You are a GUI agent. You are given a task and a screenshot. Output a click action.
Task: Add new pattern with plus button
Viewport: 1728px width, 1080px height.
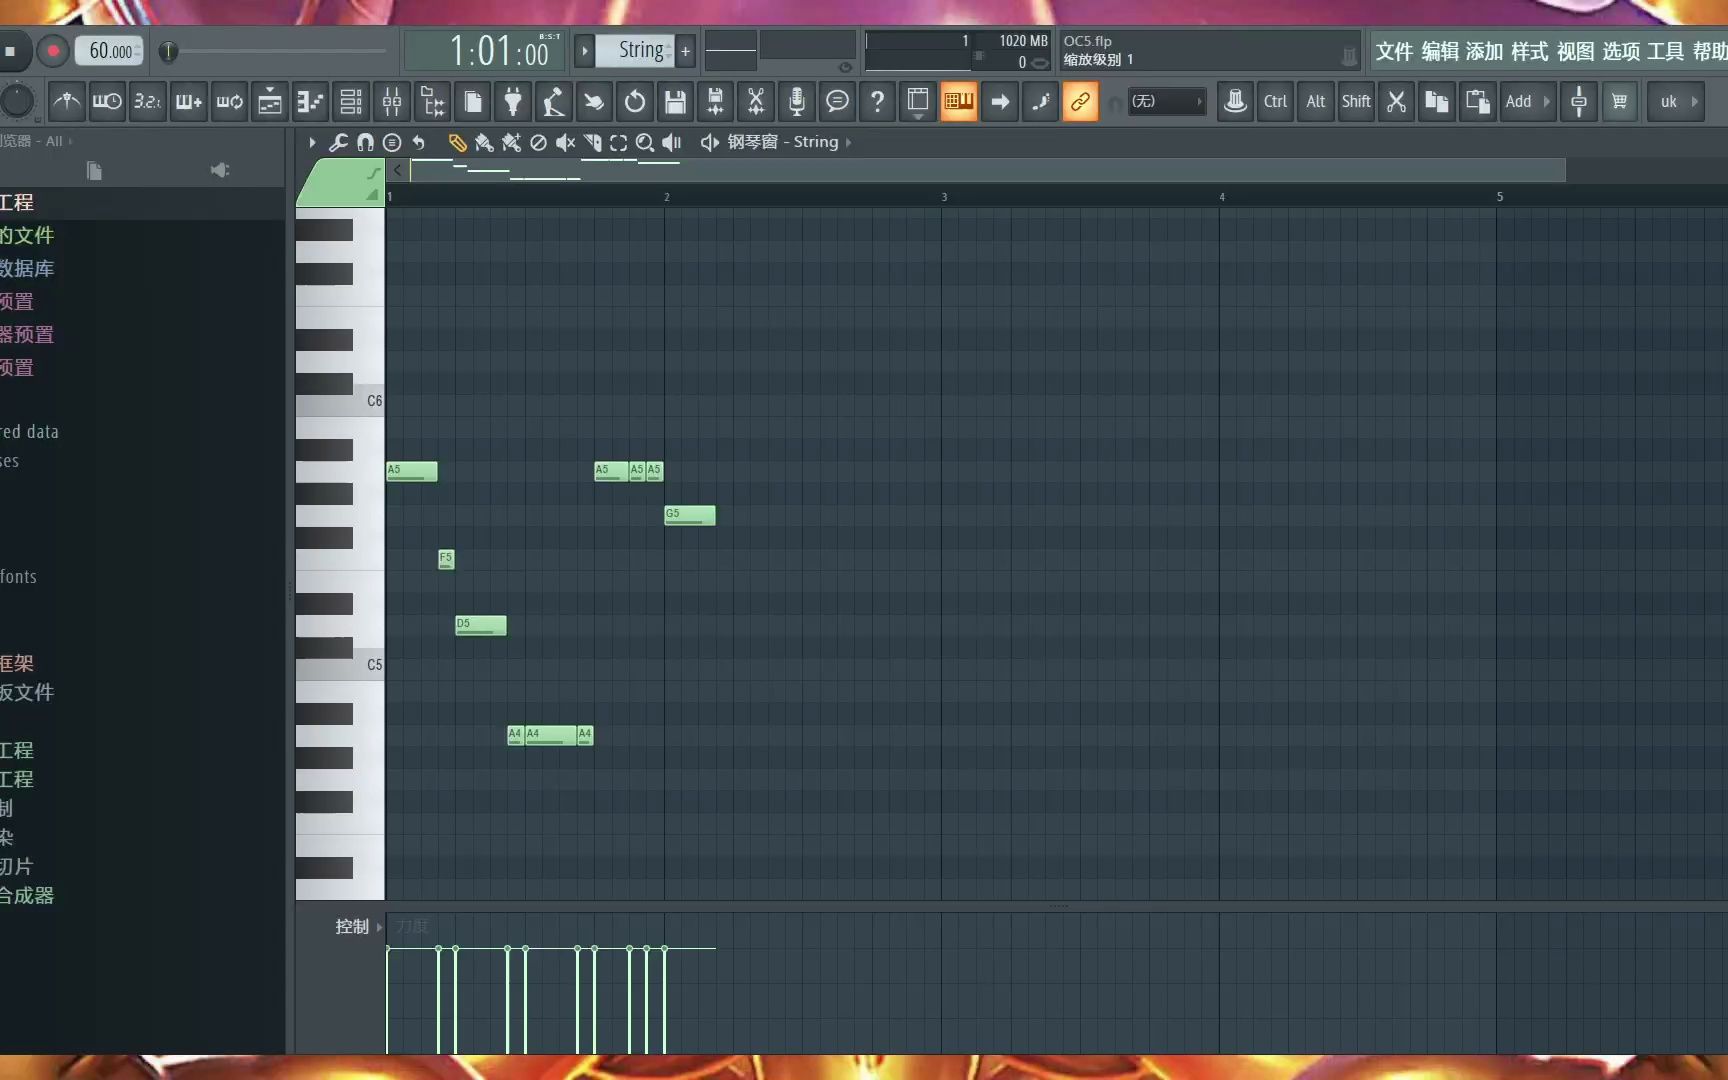[x=686, y=51]
